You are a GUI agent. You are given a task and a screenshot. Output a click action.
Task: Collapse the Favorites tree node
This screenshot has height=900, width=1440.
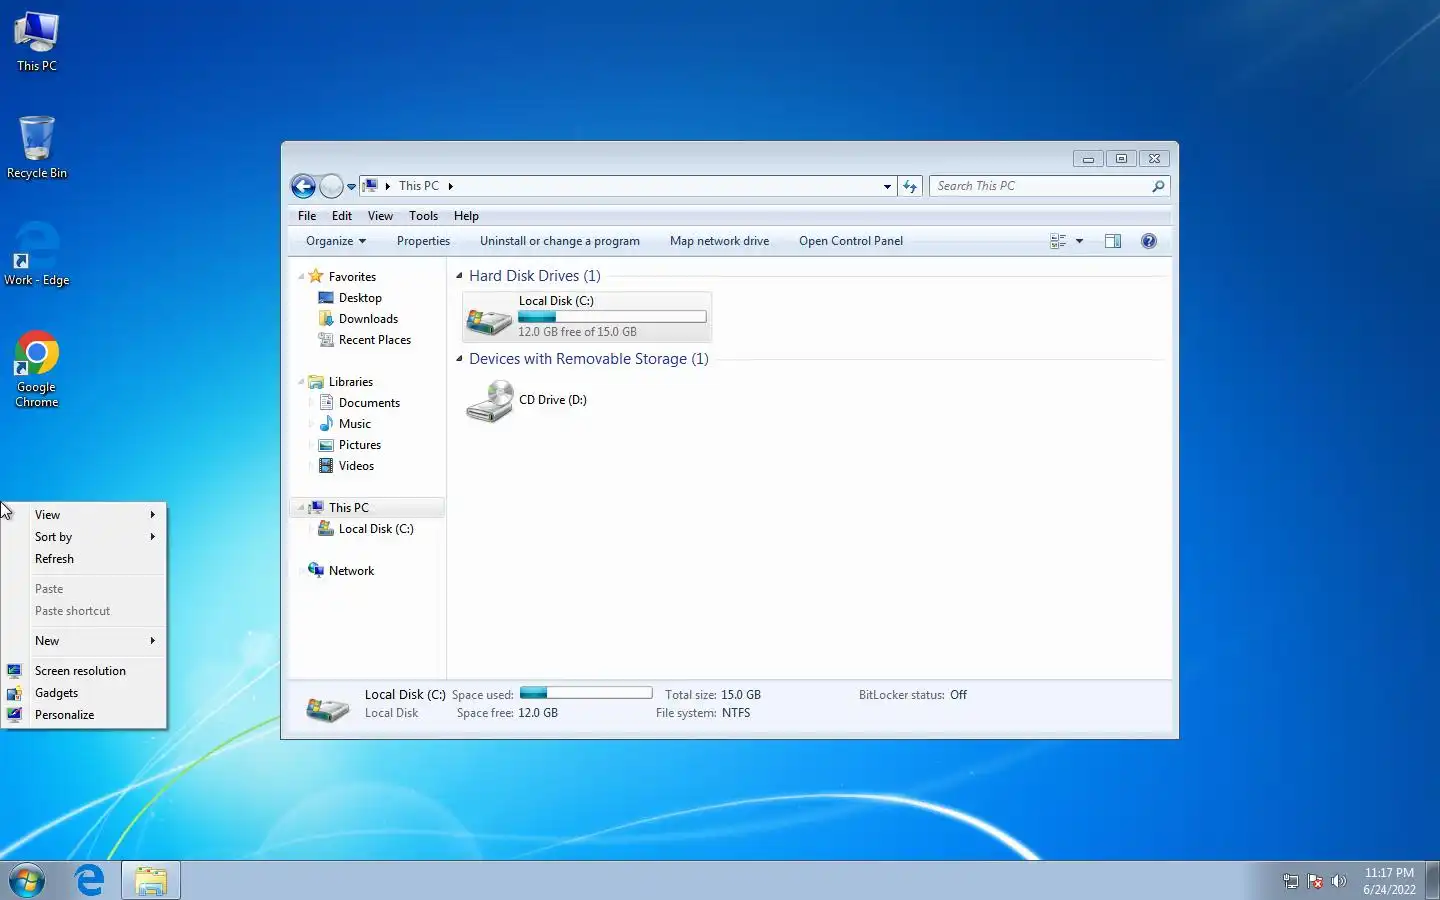300,277
